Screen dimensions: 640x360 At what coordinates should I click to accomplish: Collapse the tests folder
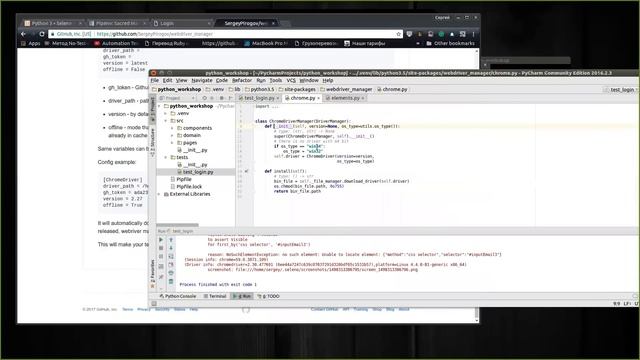pos(166,158)
